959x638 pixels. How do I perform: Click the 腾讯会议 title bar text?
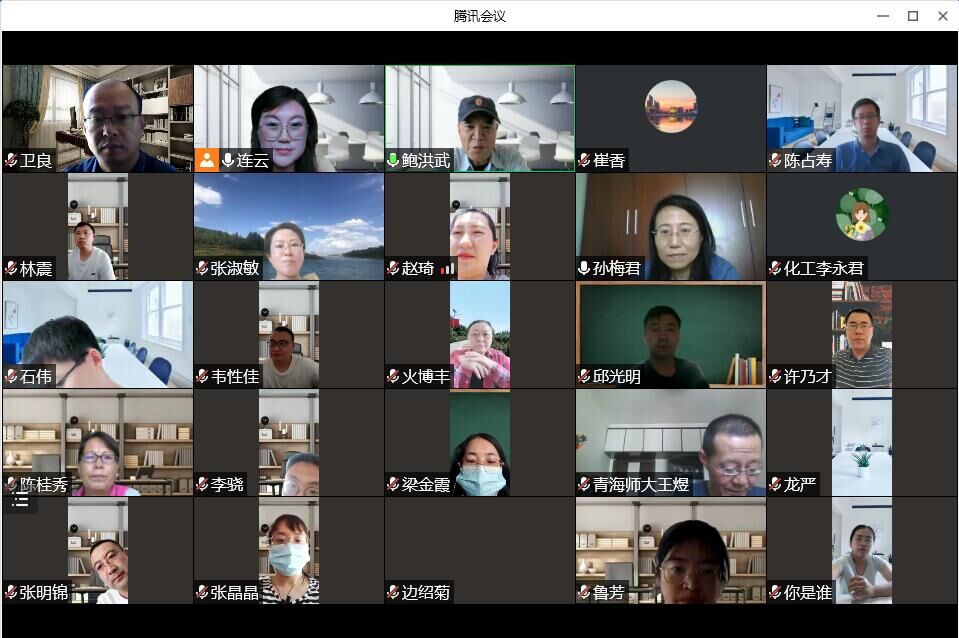click(479, 16)
